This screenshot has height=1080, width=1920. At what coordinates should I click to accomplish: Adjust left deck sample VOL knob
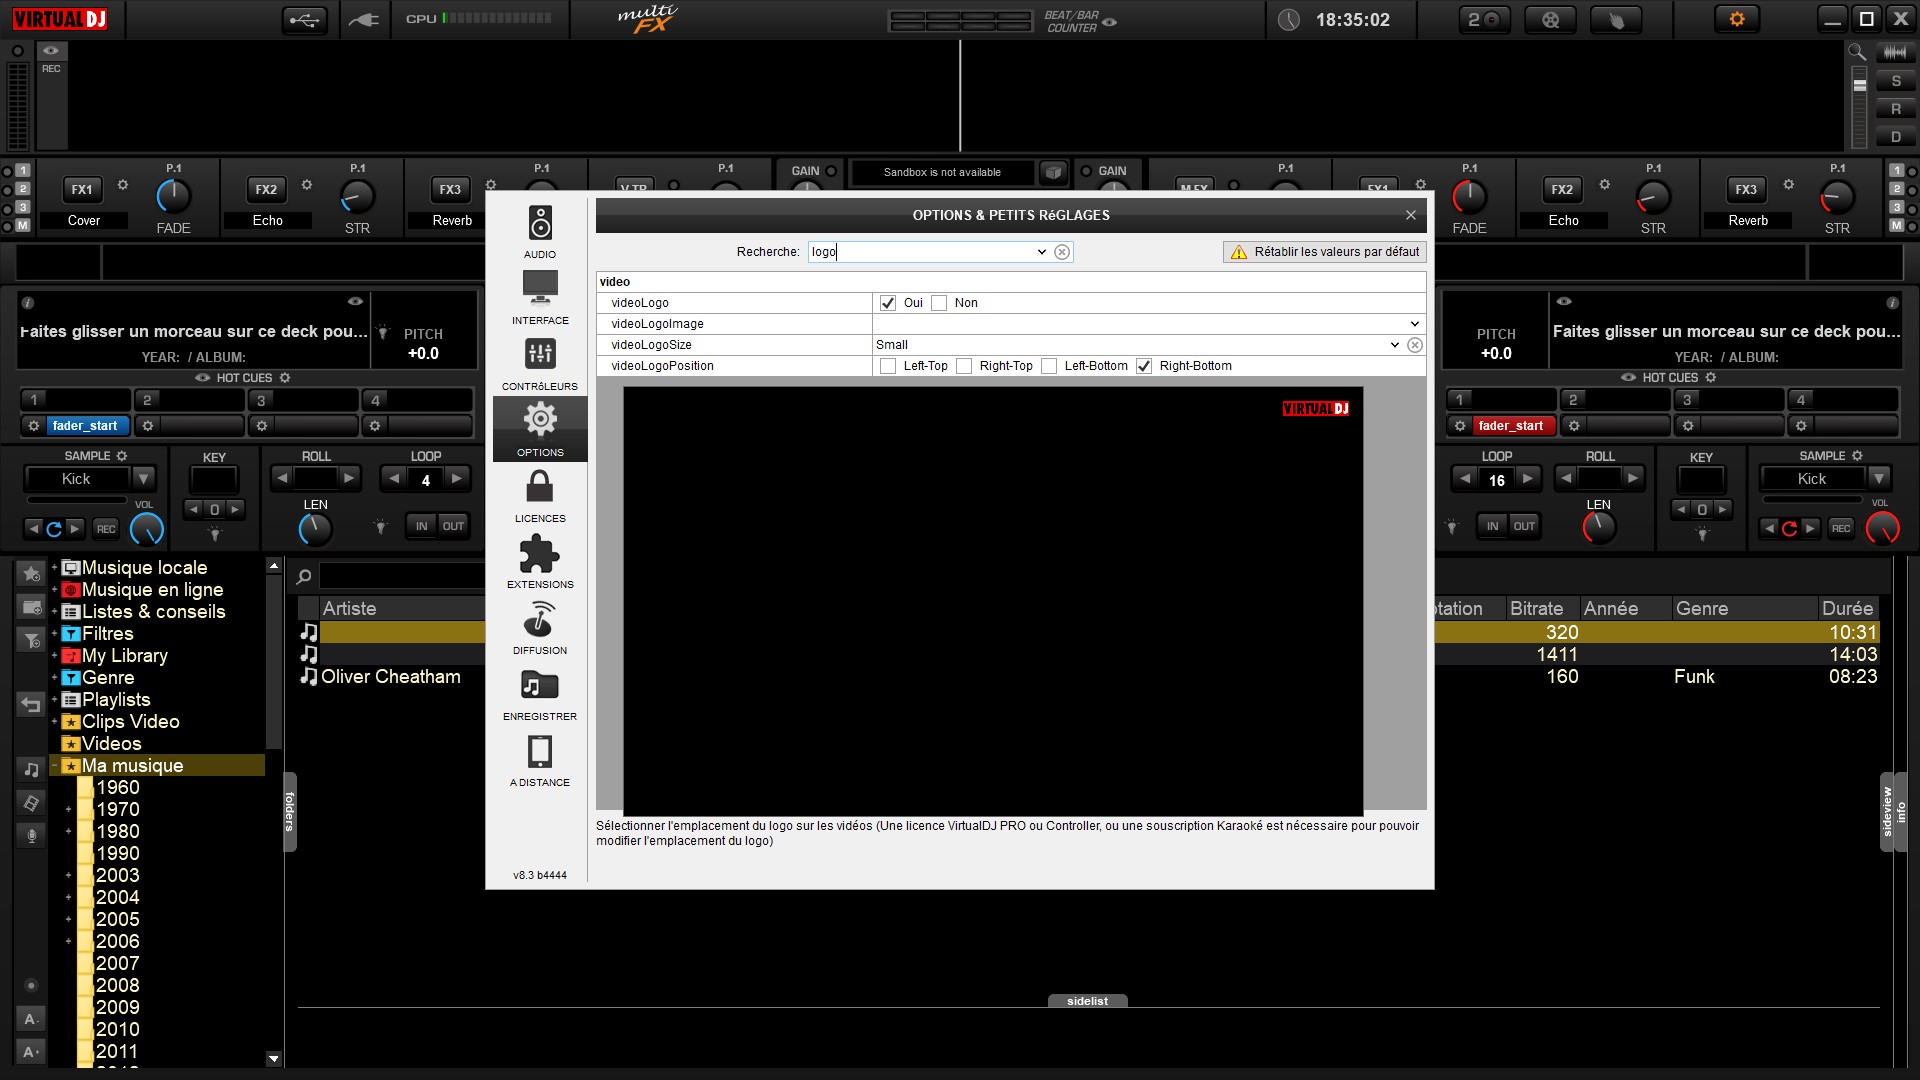[x=147, y=528]
